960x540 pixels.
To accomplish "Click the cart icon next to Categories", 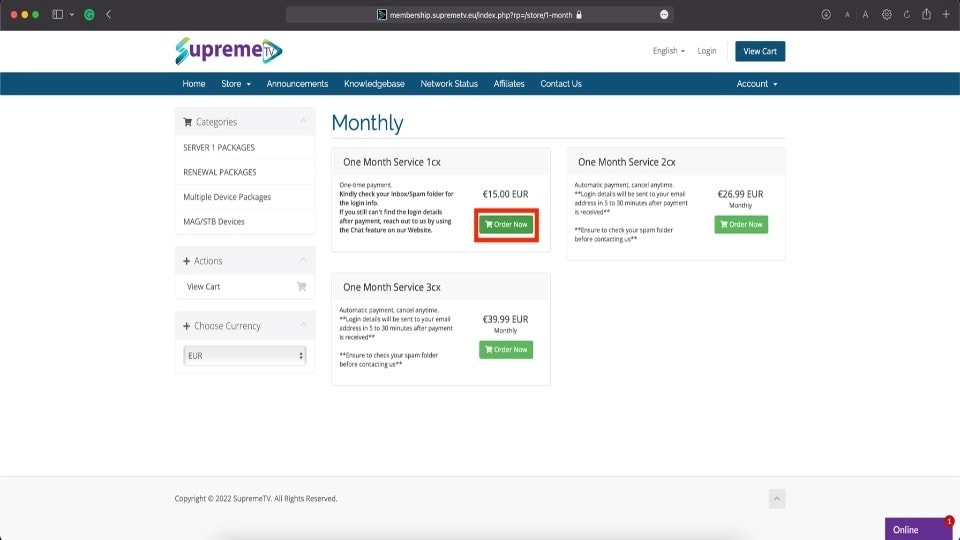I will pos(187,122).
